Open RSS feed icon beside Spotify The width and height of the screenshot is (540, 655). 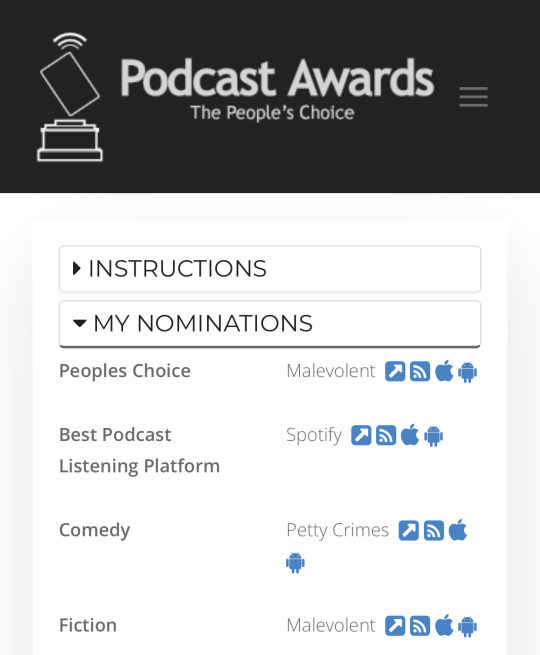click(386, 435)
